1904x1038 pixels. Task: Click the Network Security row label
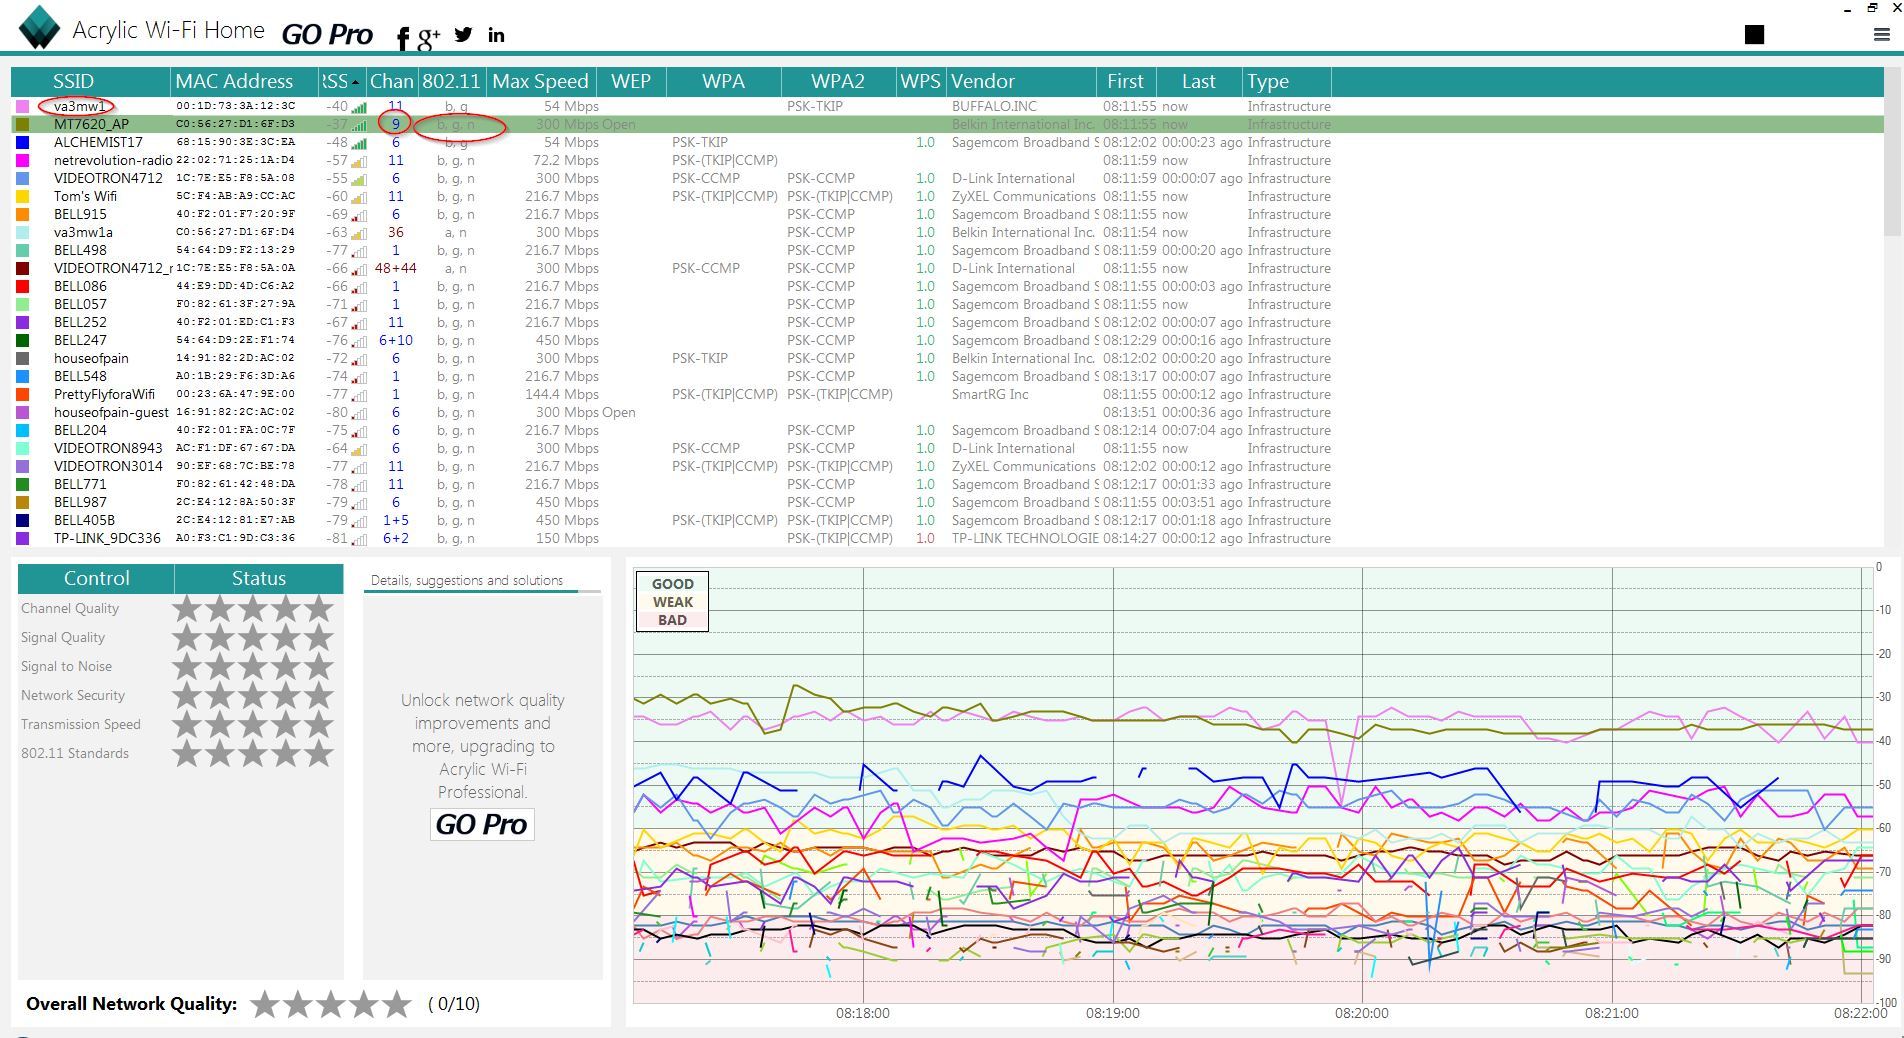tap(73, 695)
